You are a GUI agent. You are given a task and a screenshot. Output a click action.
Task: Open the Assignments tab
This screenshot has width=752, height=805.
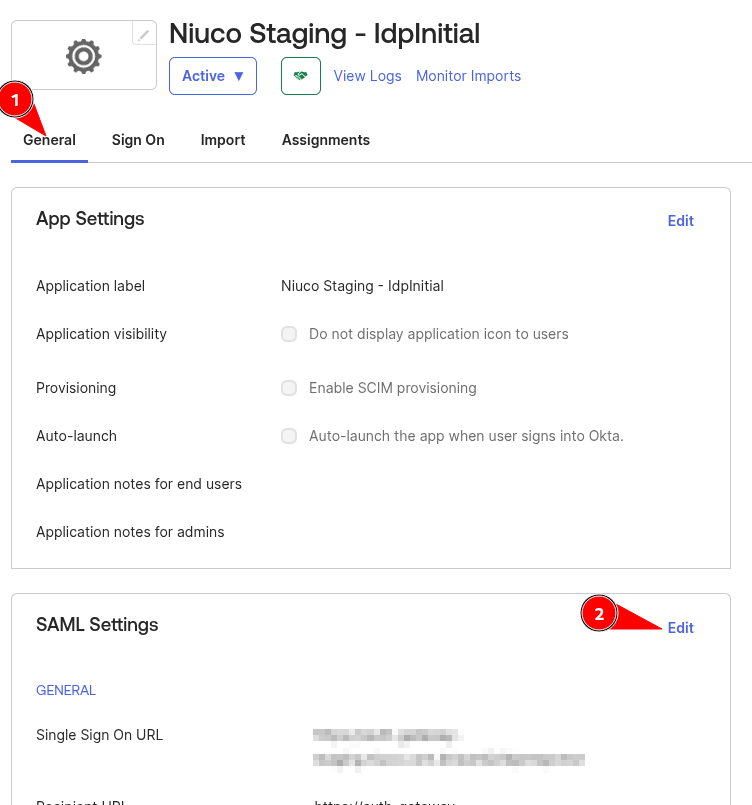click(x=326, y=140)
